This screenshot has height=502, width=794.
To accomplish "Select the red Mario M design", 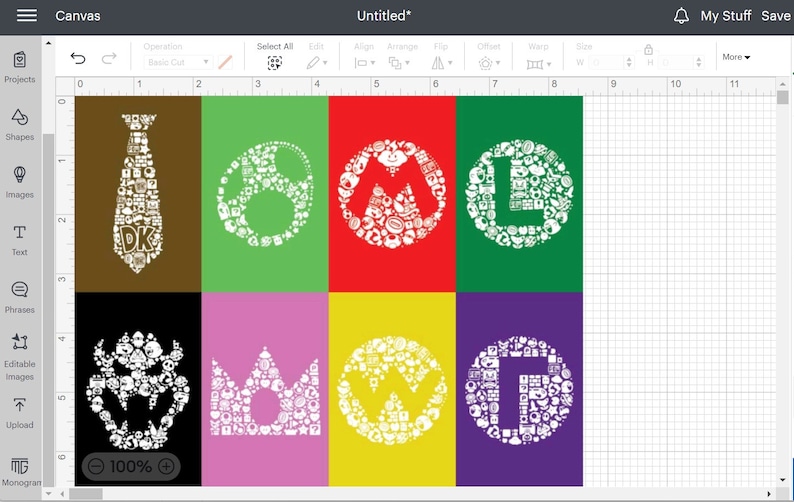I will point(392,194).
